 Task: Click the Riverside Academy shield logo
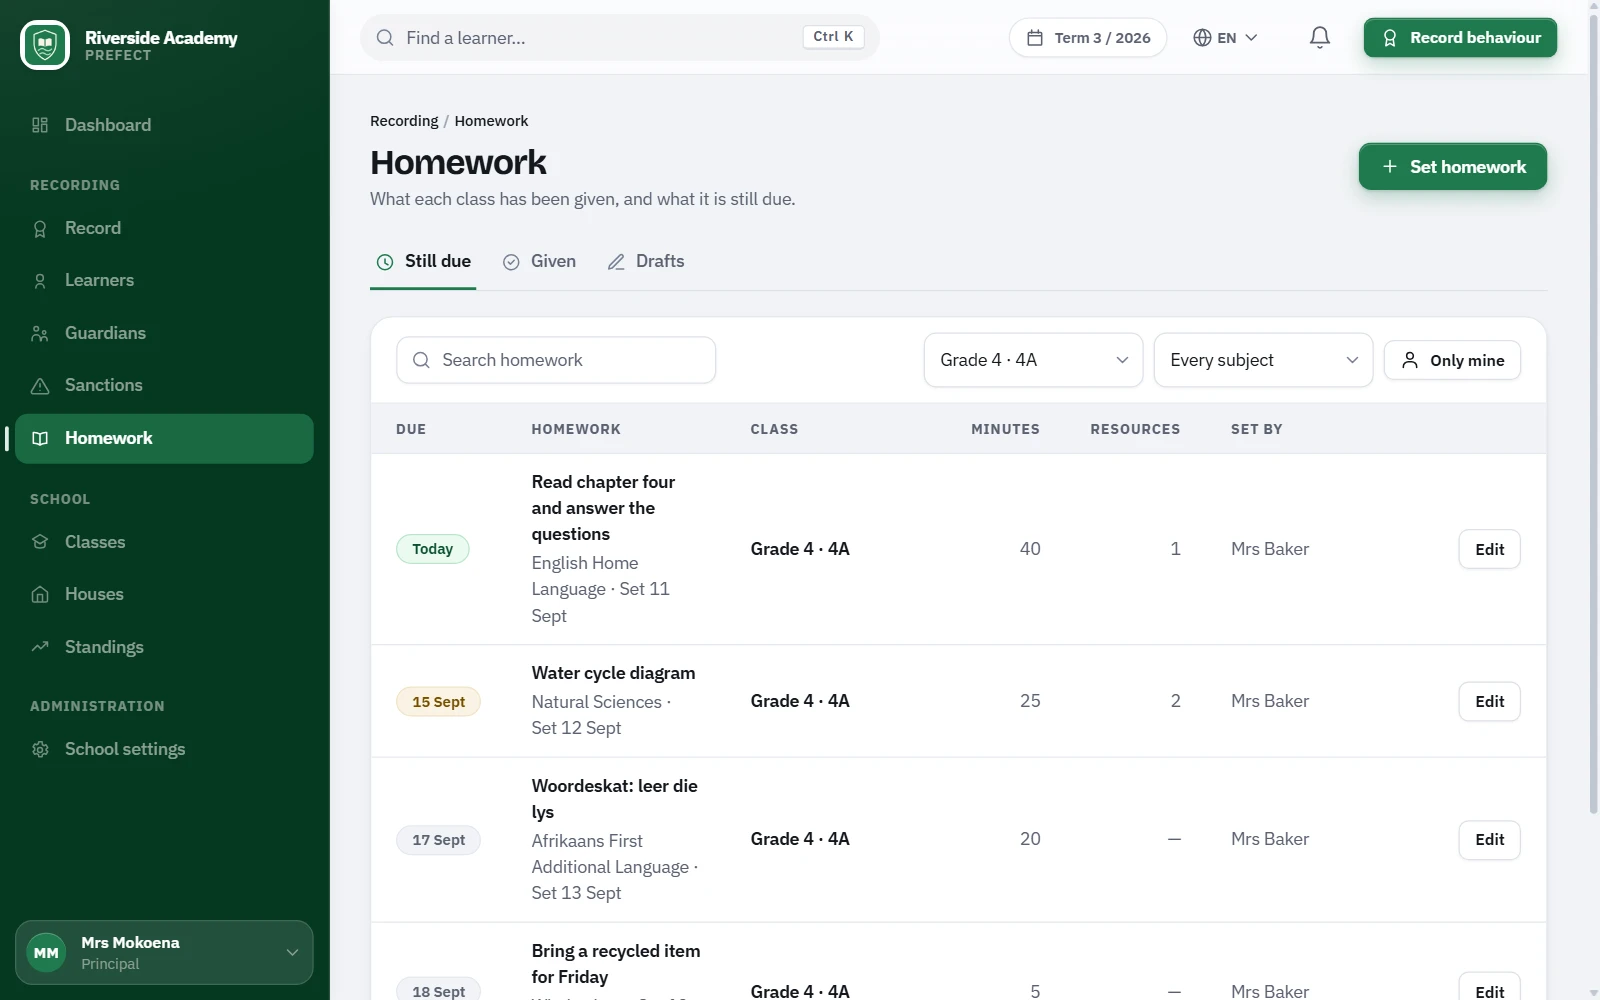[45, 45]
